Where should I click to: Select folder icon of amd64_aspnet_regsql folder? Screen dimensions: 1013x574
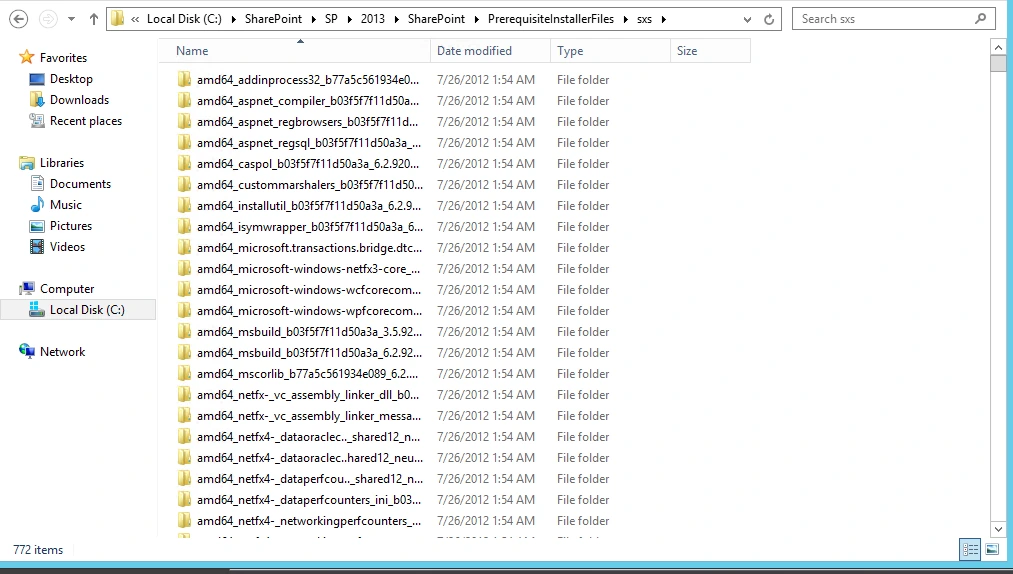[184, 142]
